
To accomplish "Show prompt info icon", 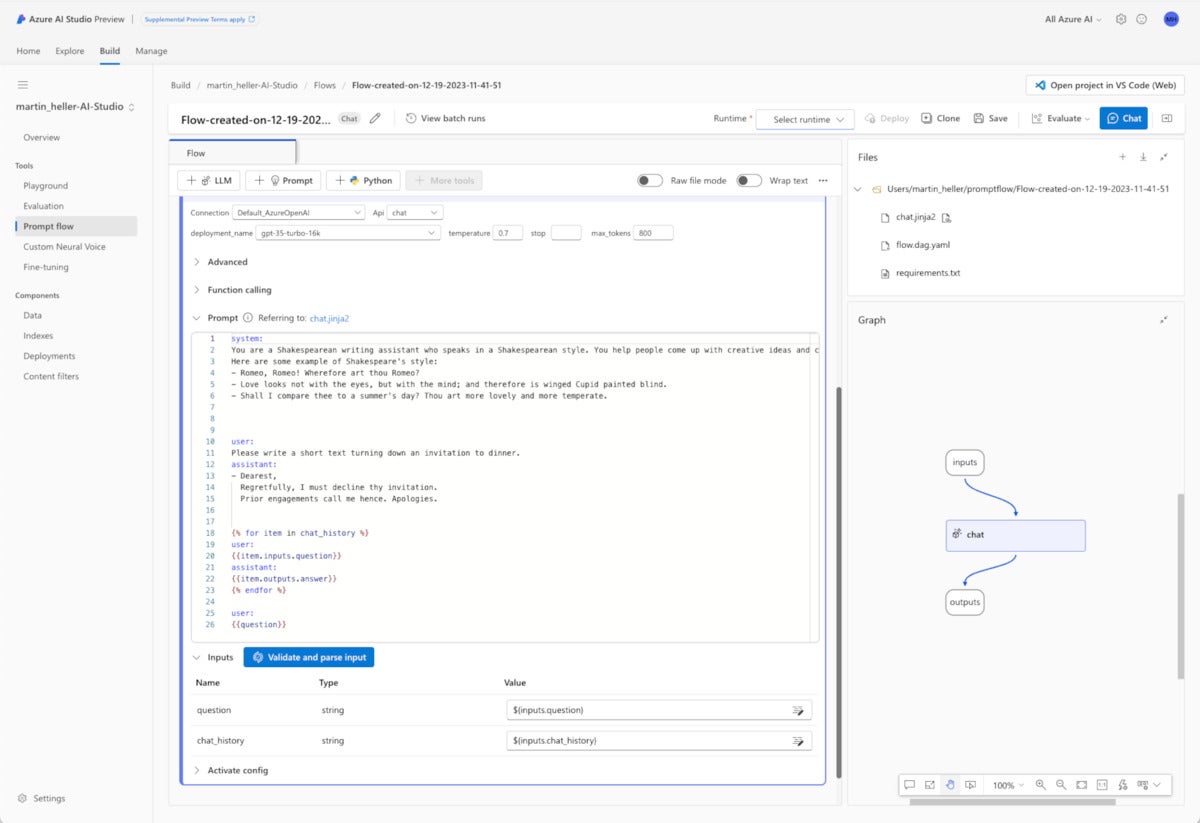I will pos(248,318).
